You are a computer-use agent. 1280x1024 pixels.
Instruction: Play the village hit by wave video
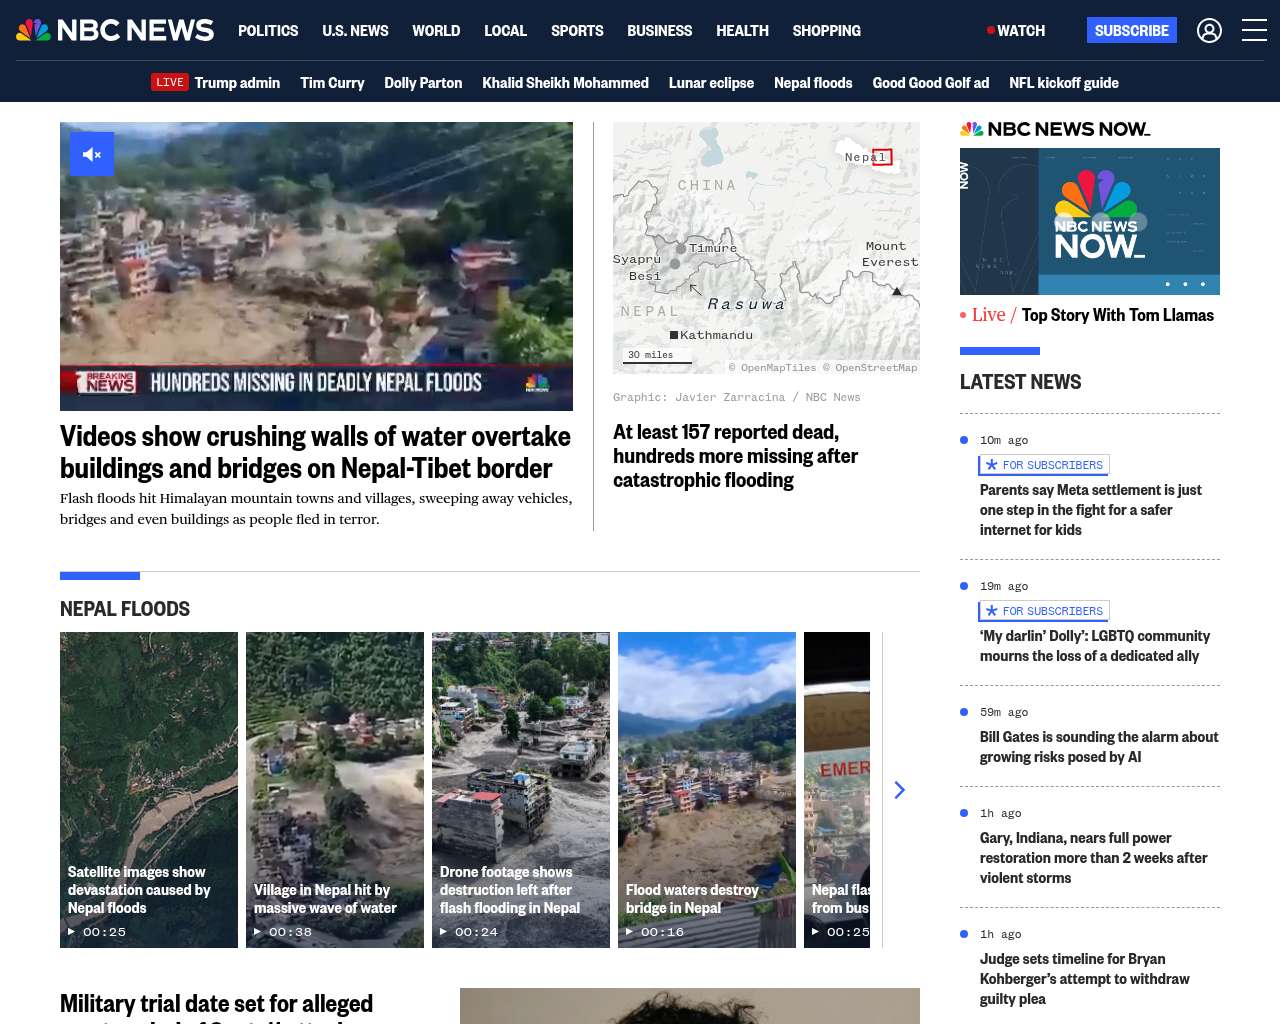(x=335, y=790)
